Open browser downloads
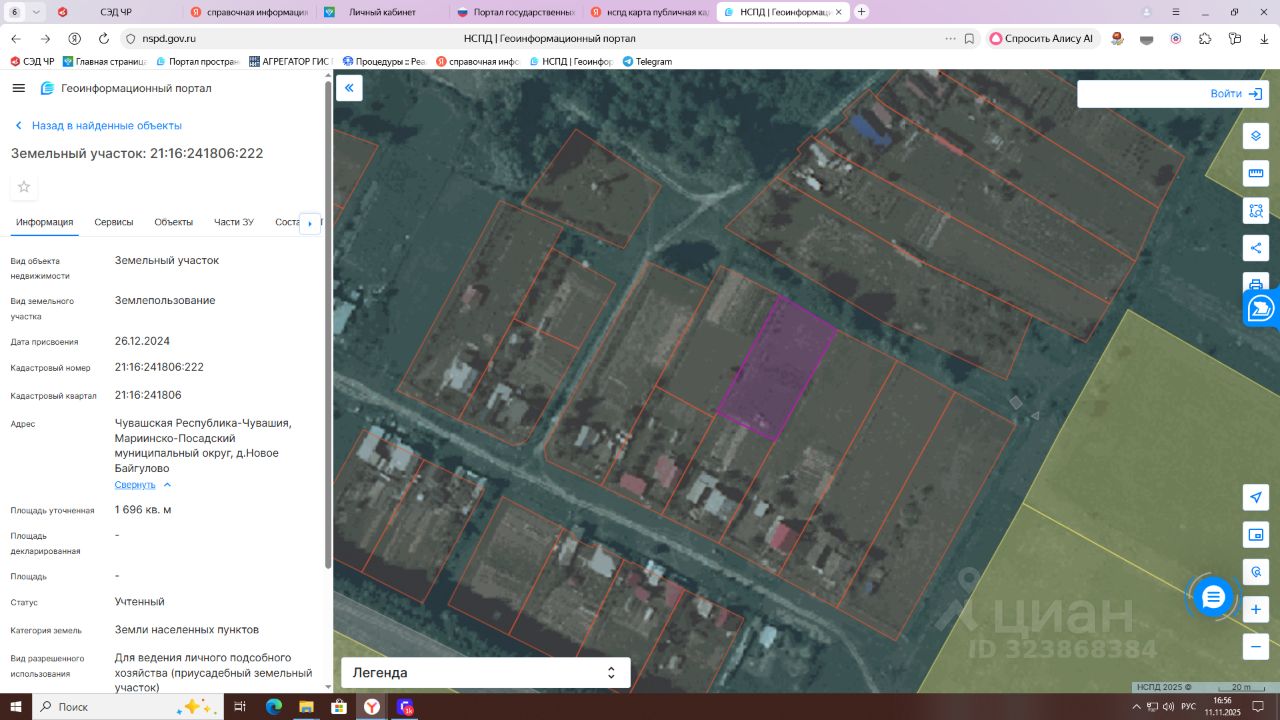 coord(1264,39)
